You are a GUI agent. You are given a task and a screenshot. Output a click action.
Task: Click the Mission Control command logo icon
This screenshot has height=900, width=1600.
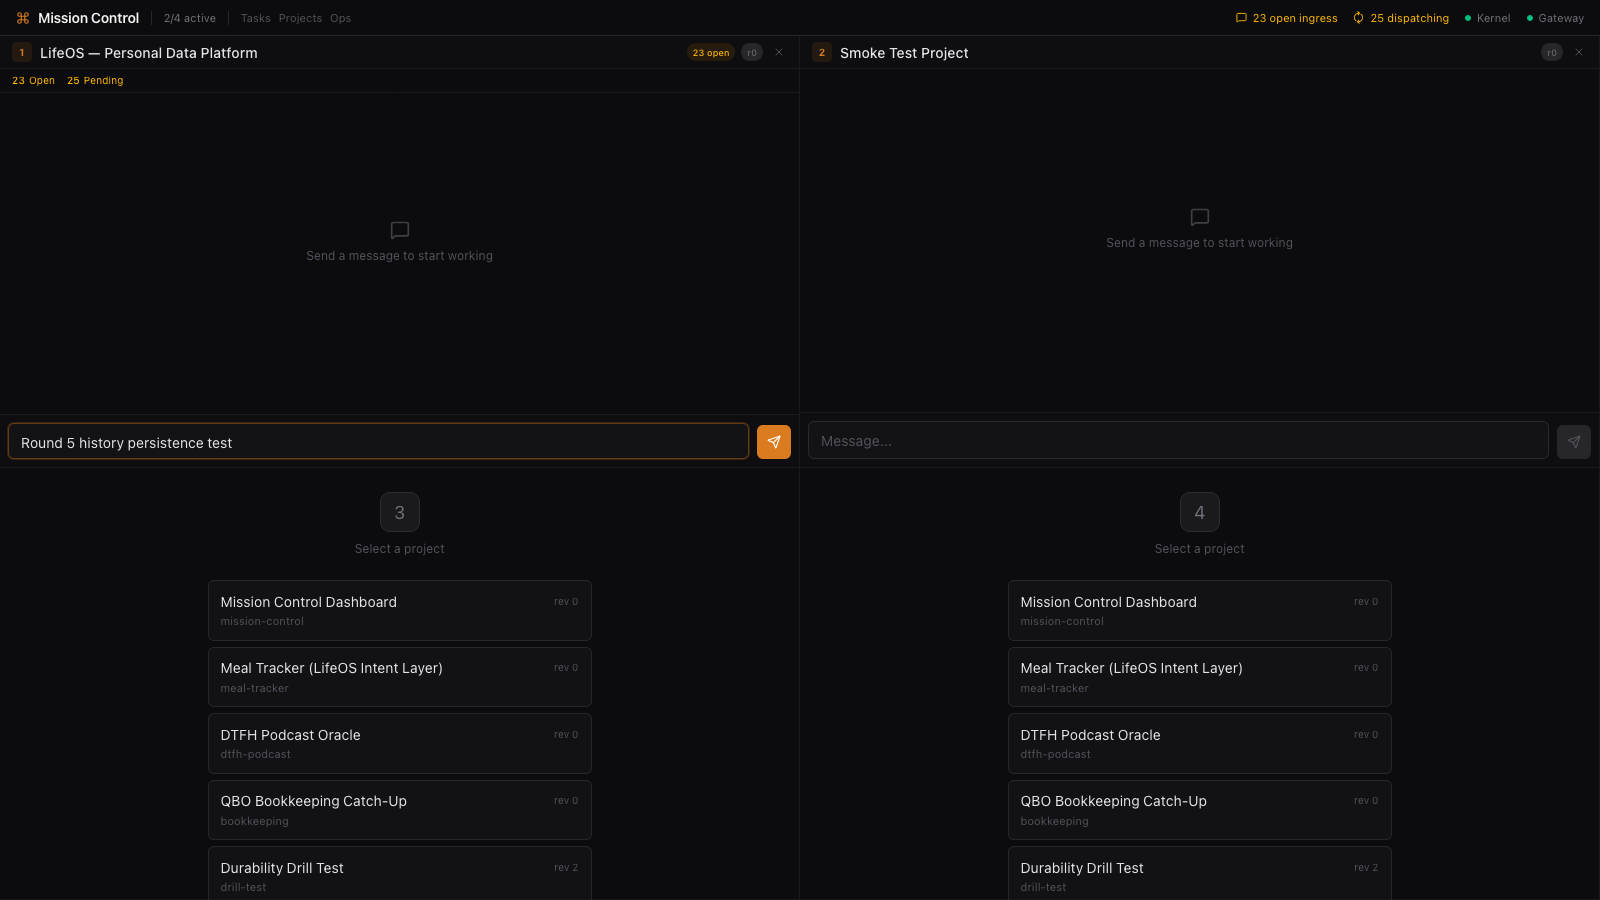[23, 18]
